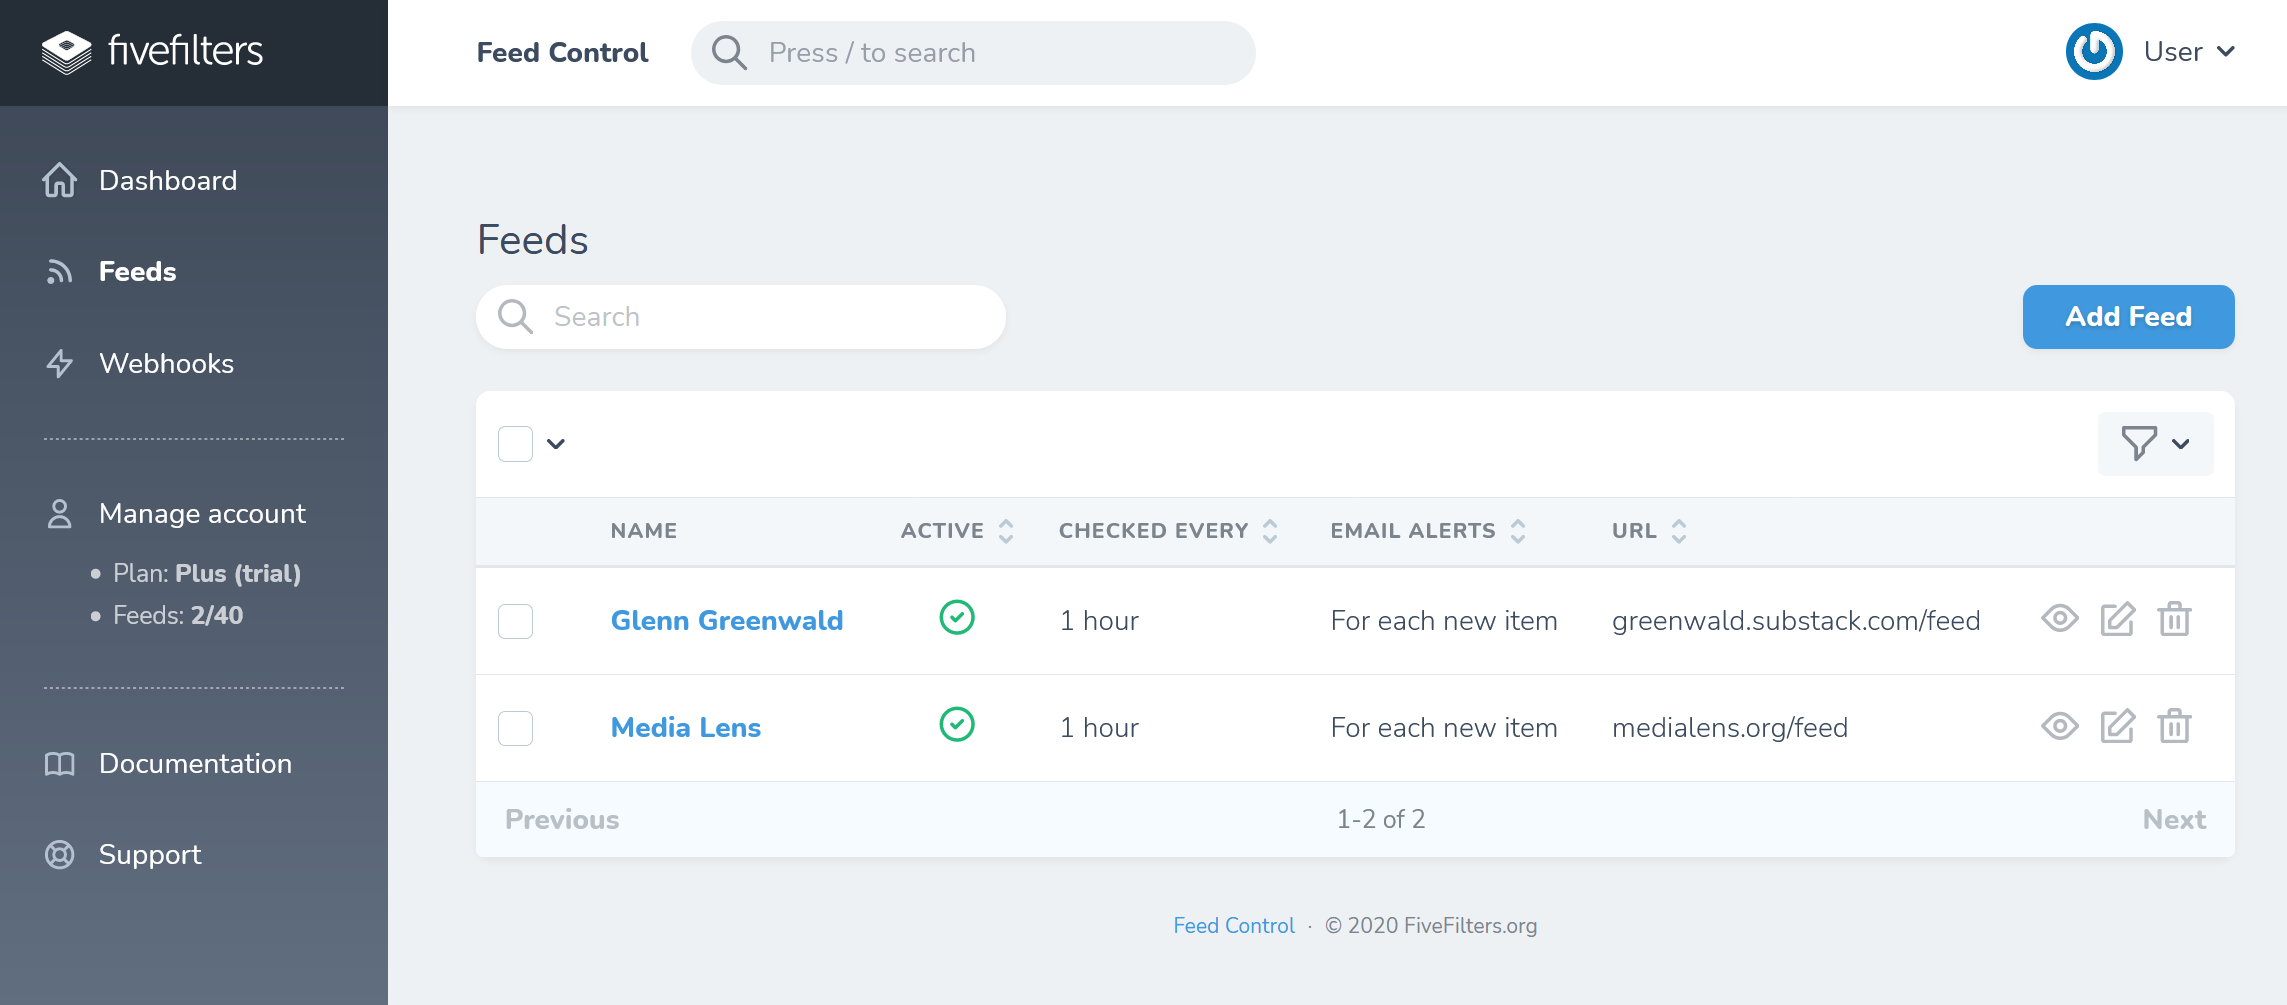Click the Name column header
The width and height of the screenshot is (2287, 1005).
tap(644, 531)
